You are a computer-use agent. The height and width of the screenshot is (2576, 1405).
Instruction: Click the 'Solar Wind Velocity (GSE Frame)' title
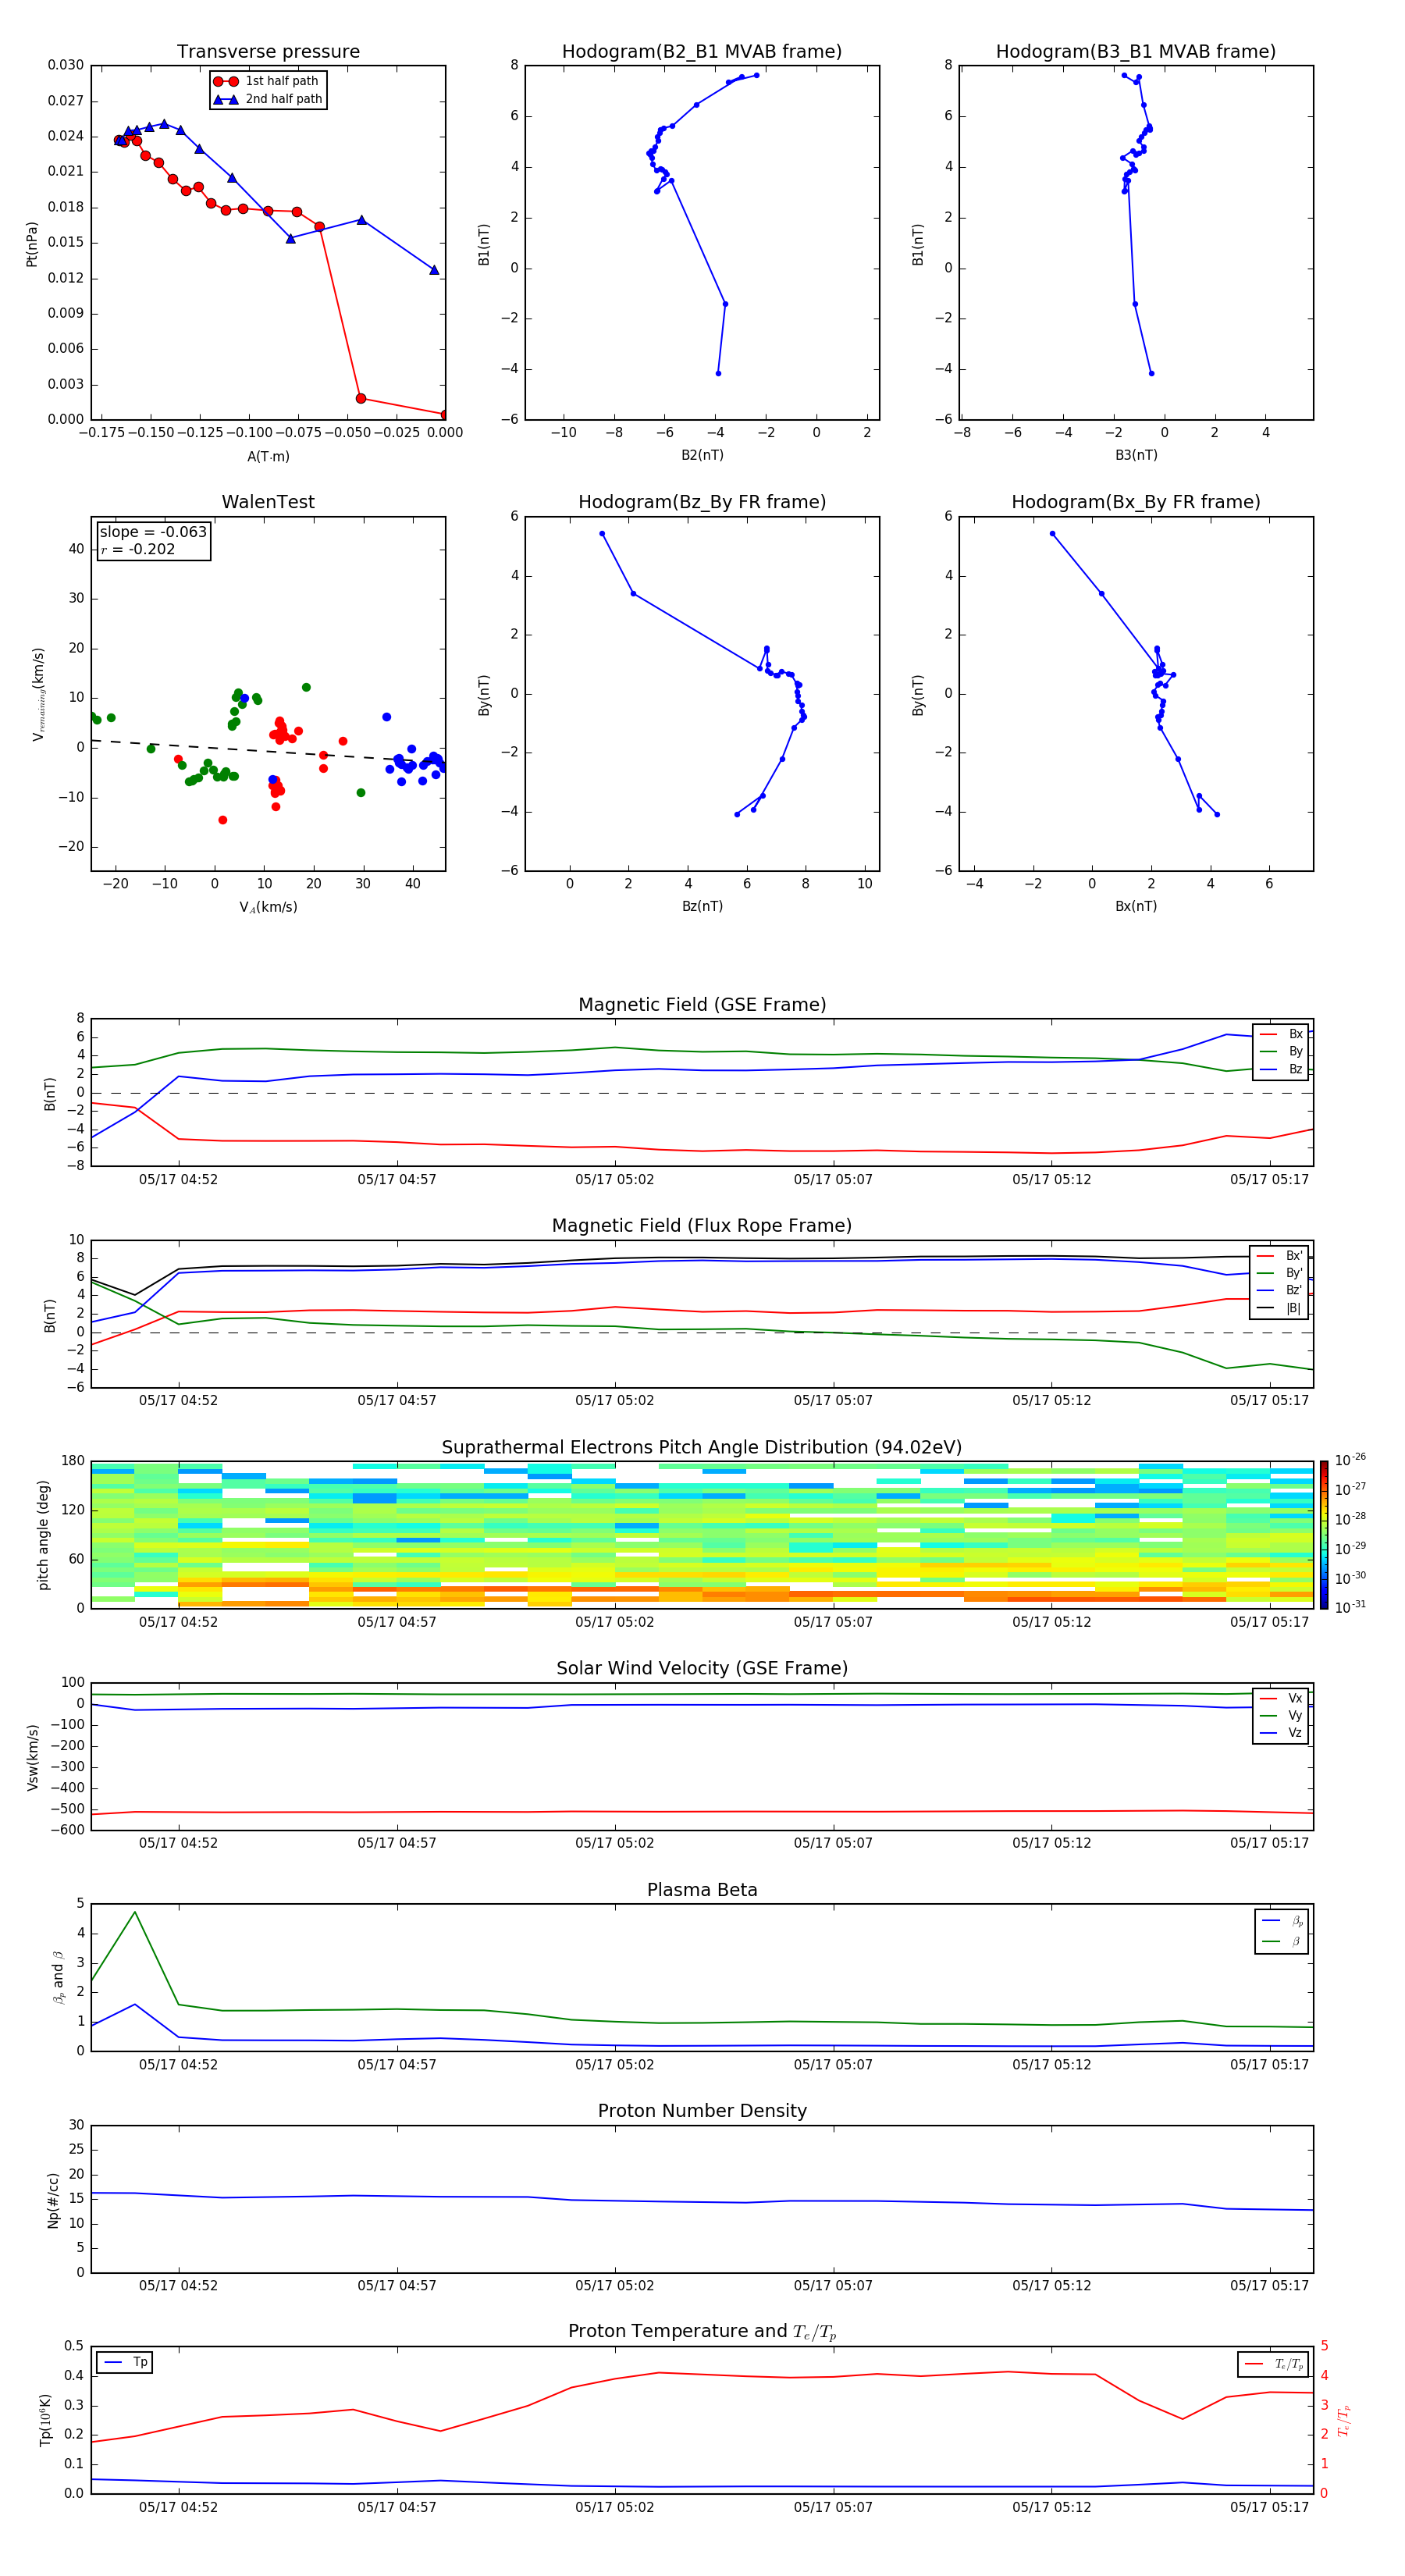(x=702, y=1668)
